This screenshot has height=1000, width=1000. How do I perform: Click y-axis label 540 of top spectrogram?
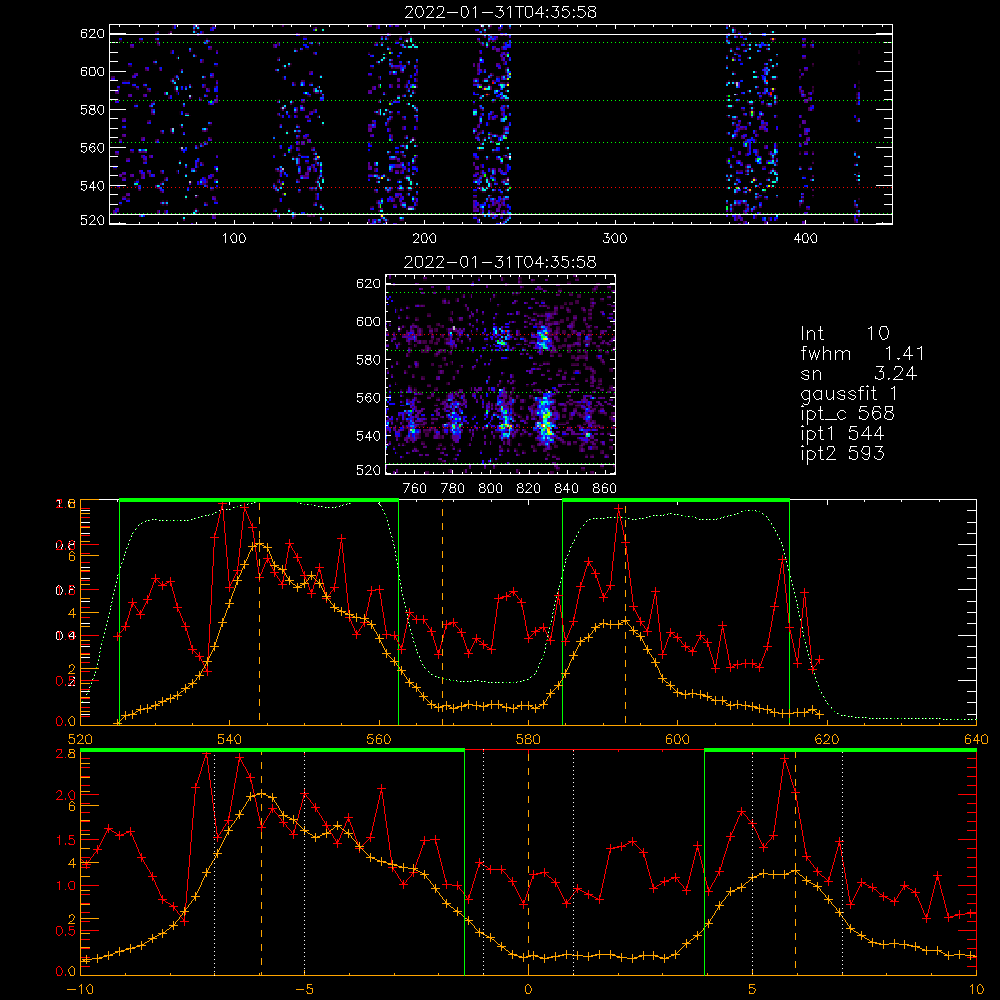tap(92, 186)
